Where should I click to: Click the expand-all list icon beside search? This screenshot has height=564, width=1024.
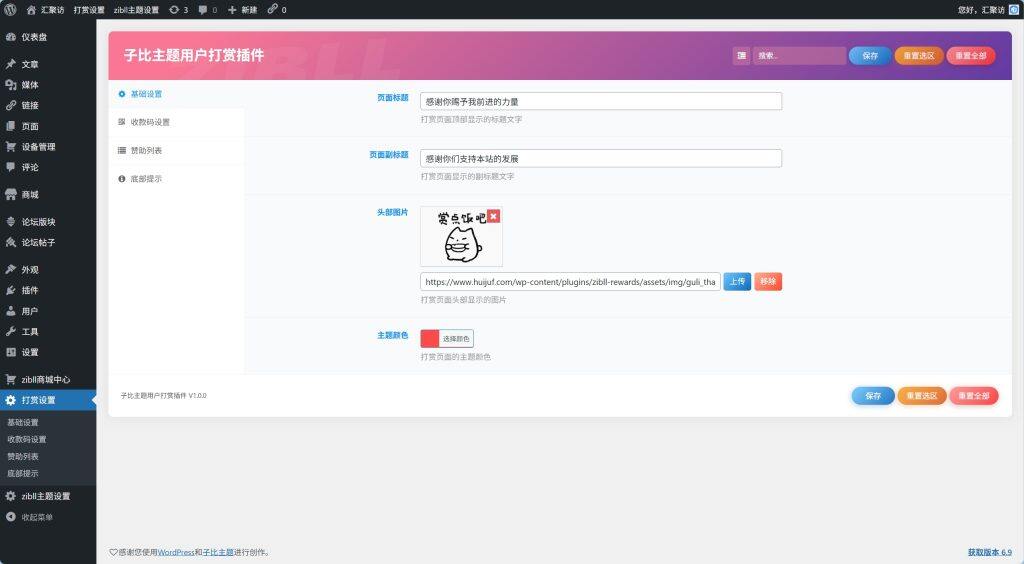coord(741,55)
